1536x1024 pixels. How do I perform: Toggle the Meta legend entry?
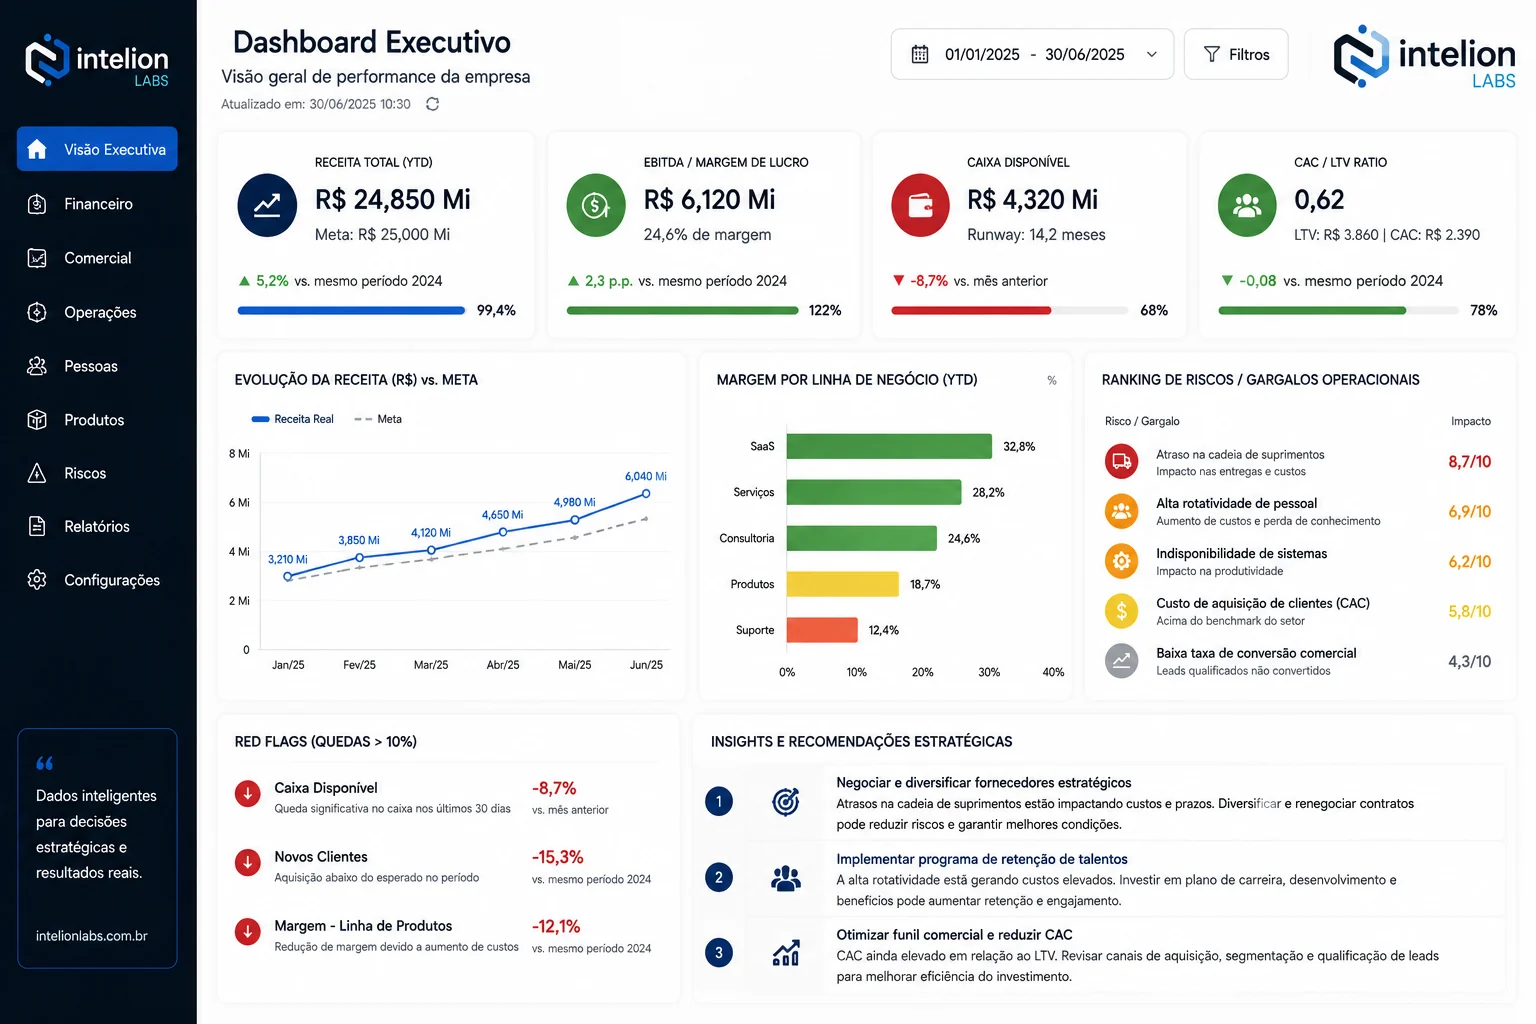point(378,419)
